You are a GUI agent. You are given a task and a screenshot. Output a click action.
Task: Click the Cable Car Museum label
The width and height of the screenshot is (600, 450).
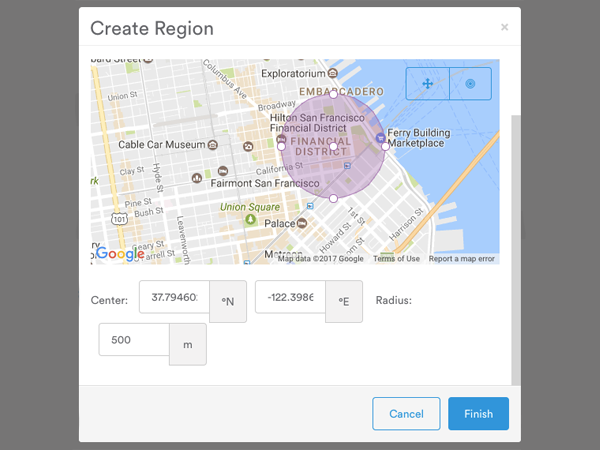pyautogui.click(x=161, y=145)
